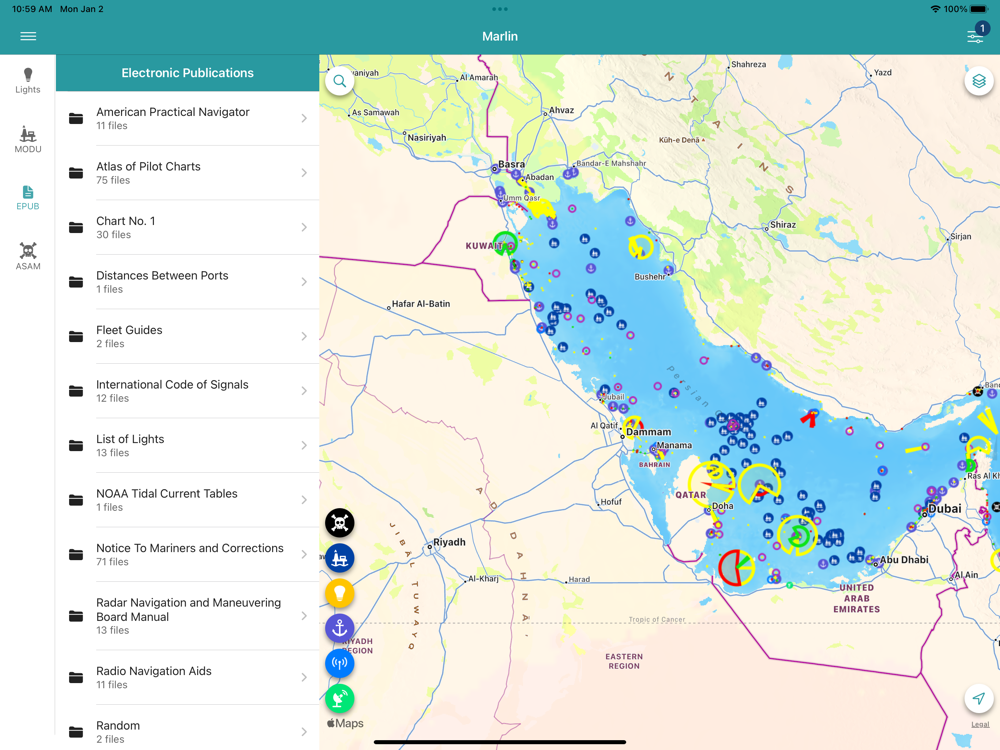Switch to the Lights tab

tap(28, 81)
